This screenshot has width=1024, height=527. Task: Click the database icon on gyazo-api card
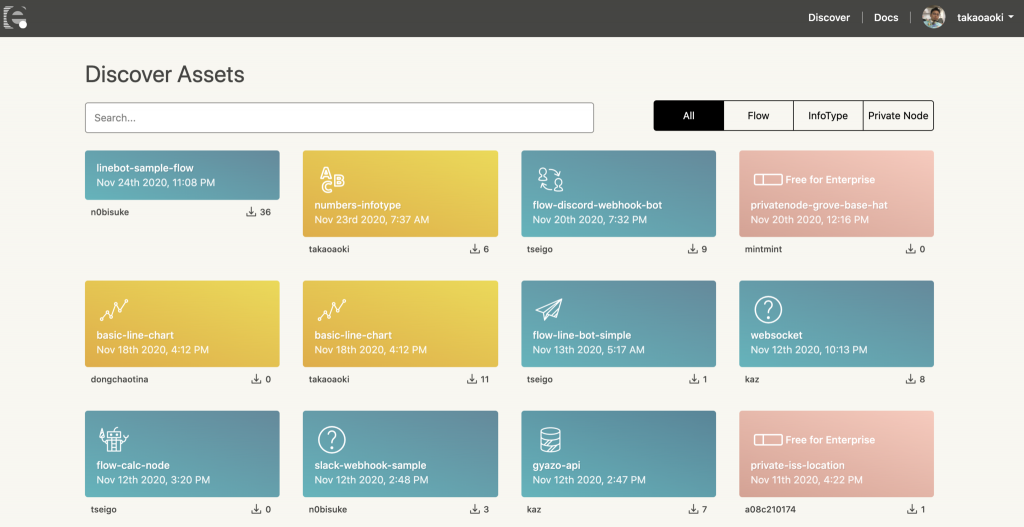click(549, 439)
